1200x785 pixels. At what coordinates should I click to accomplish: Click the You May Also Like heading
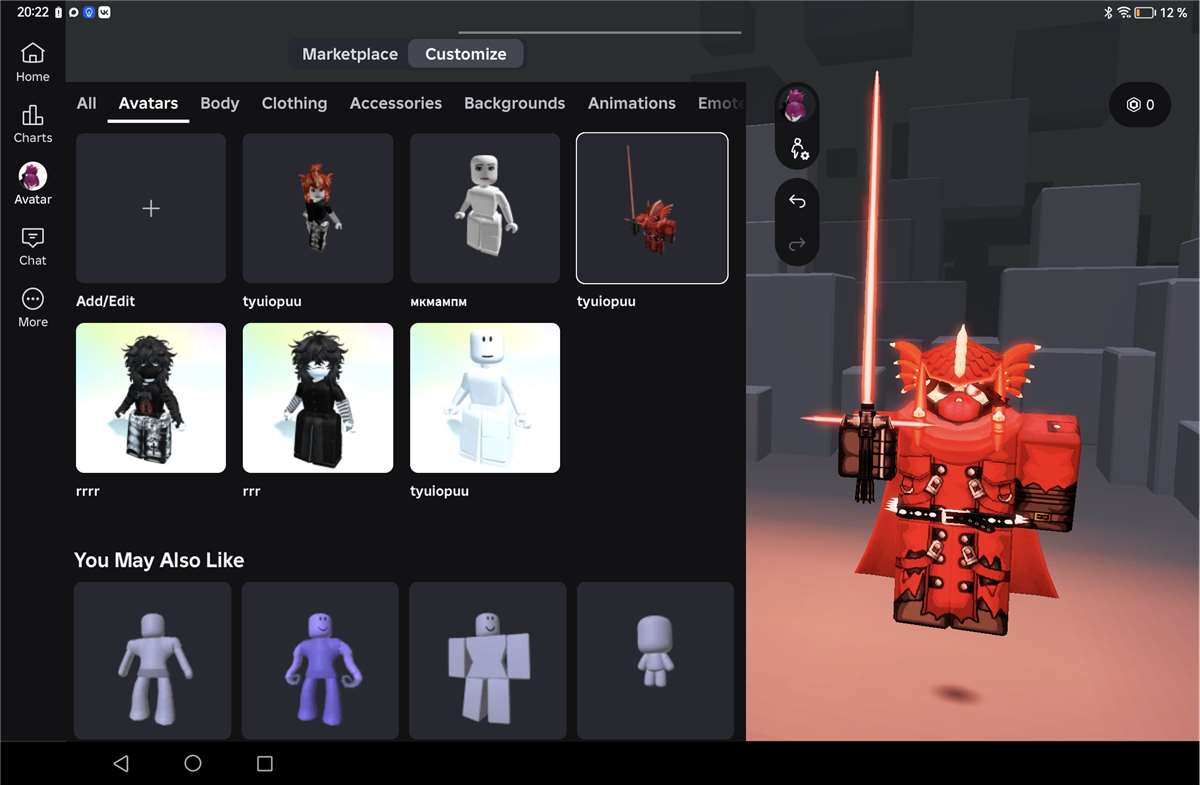[159, 560]
